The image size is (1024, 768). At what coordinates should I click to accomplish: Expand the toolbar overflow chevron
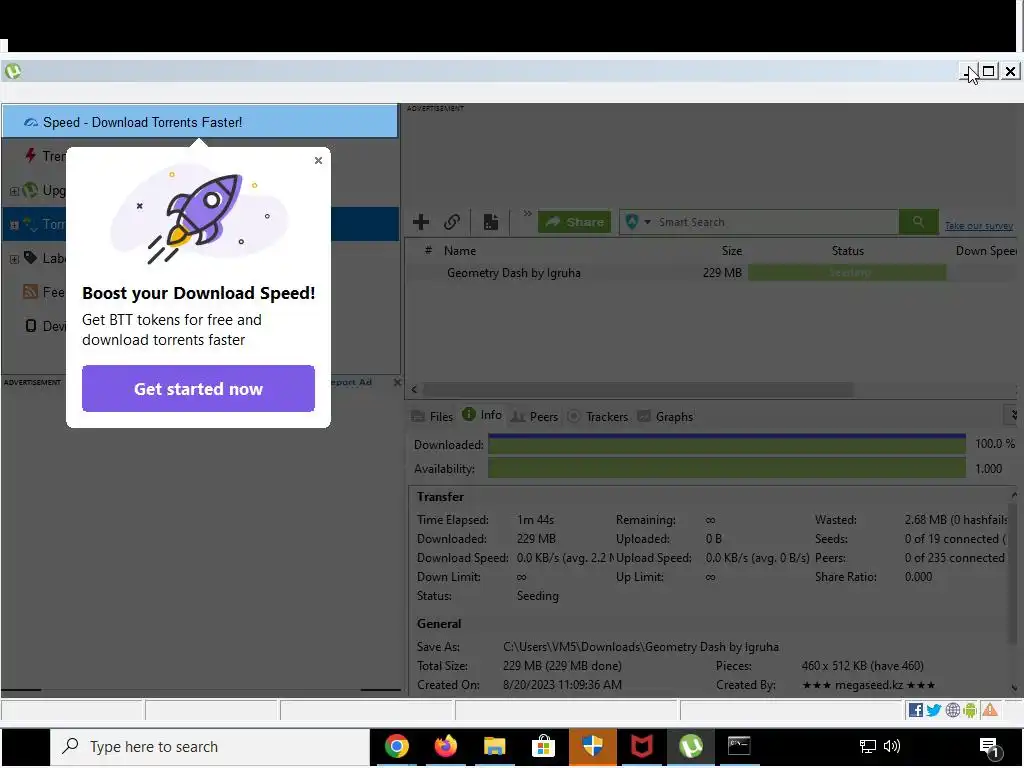[527, 214]
